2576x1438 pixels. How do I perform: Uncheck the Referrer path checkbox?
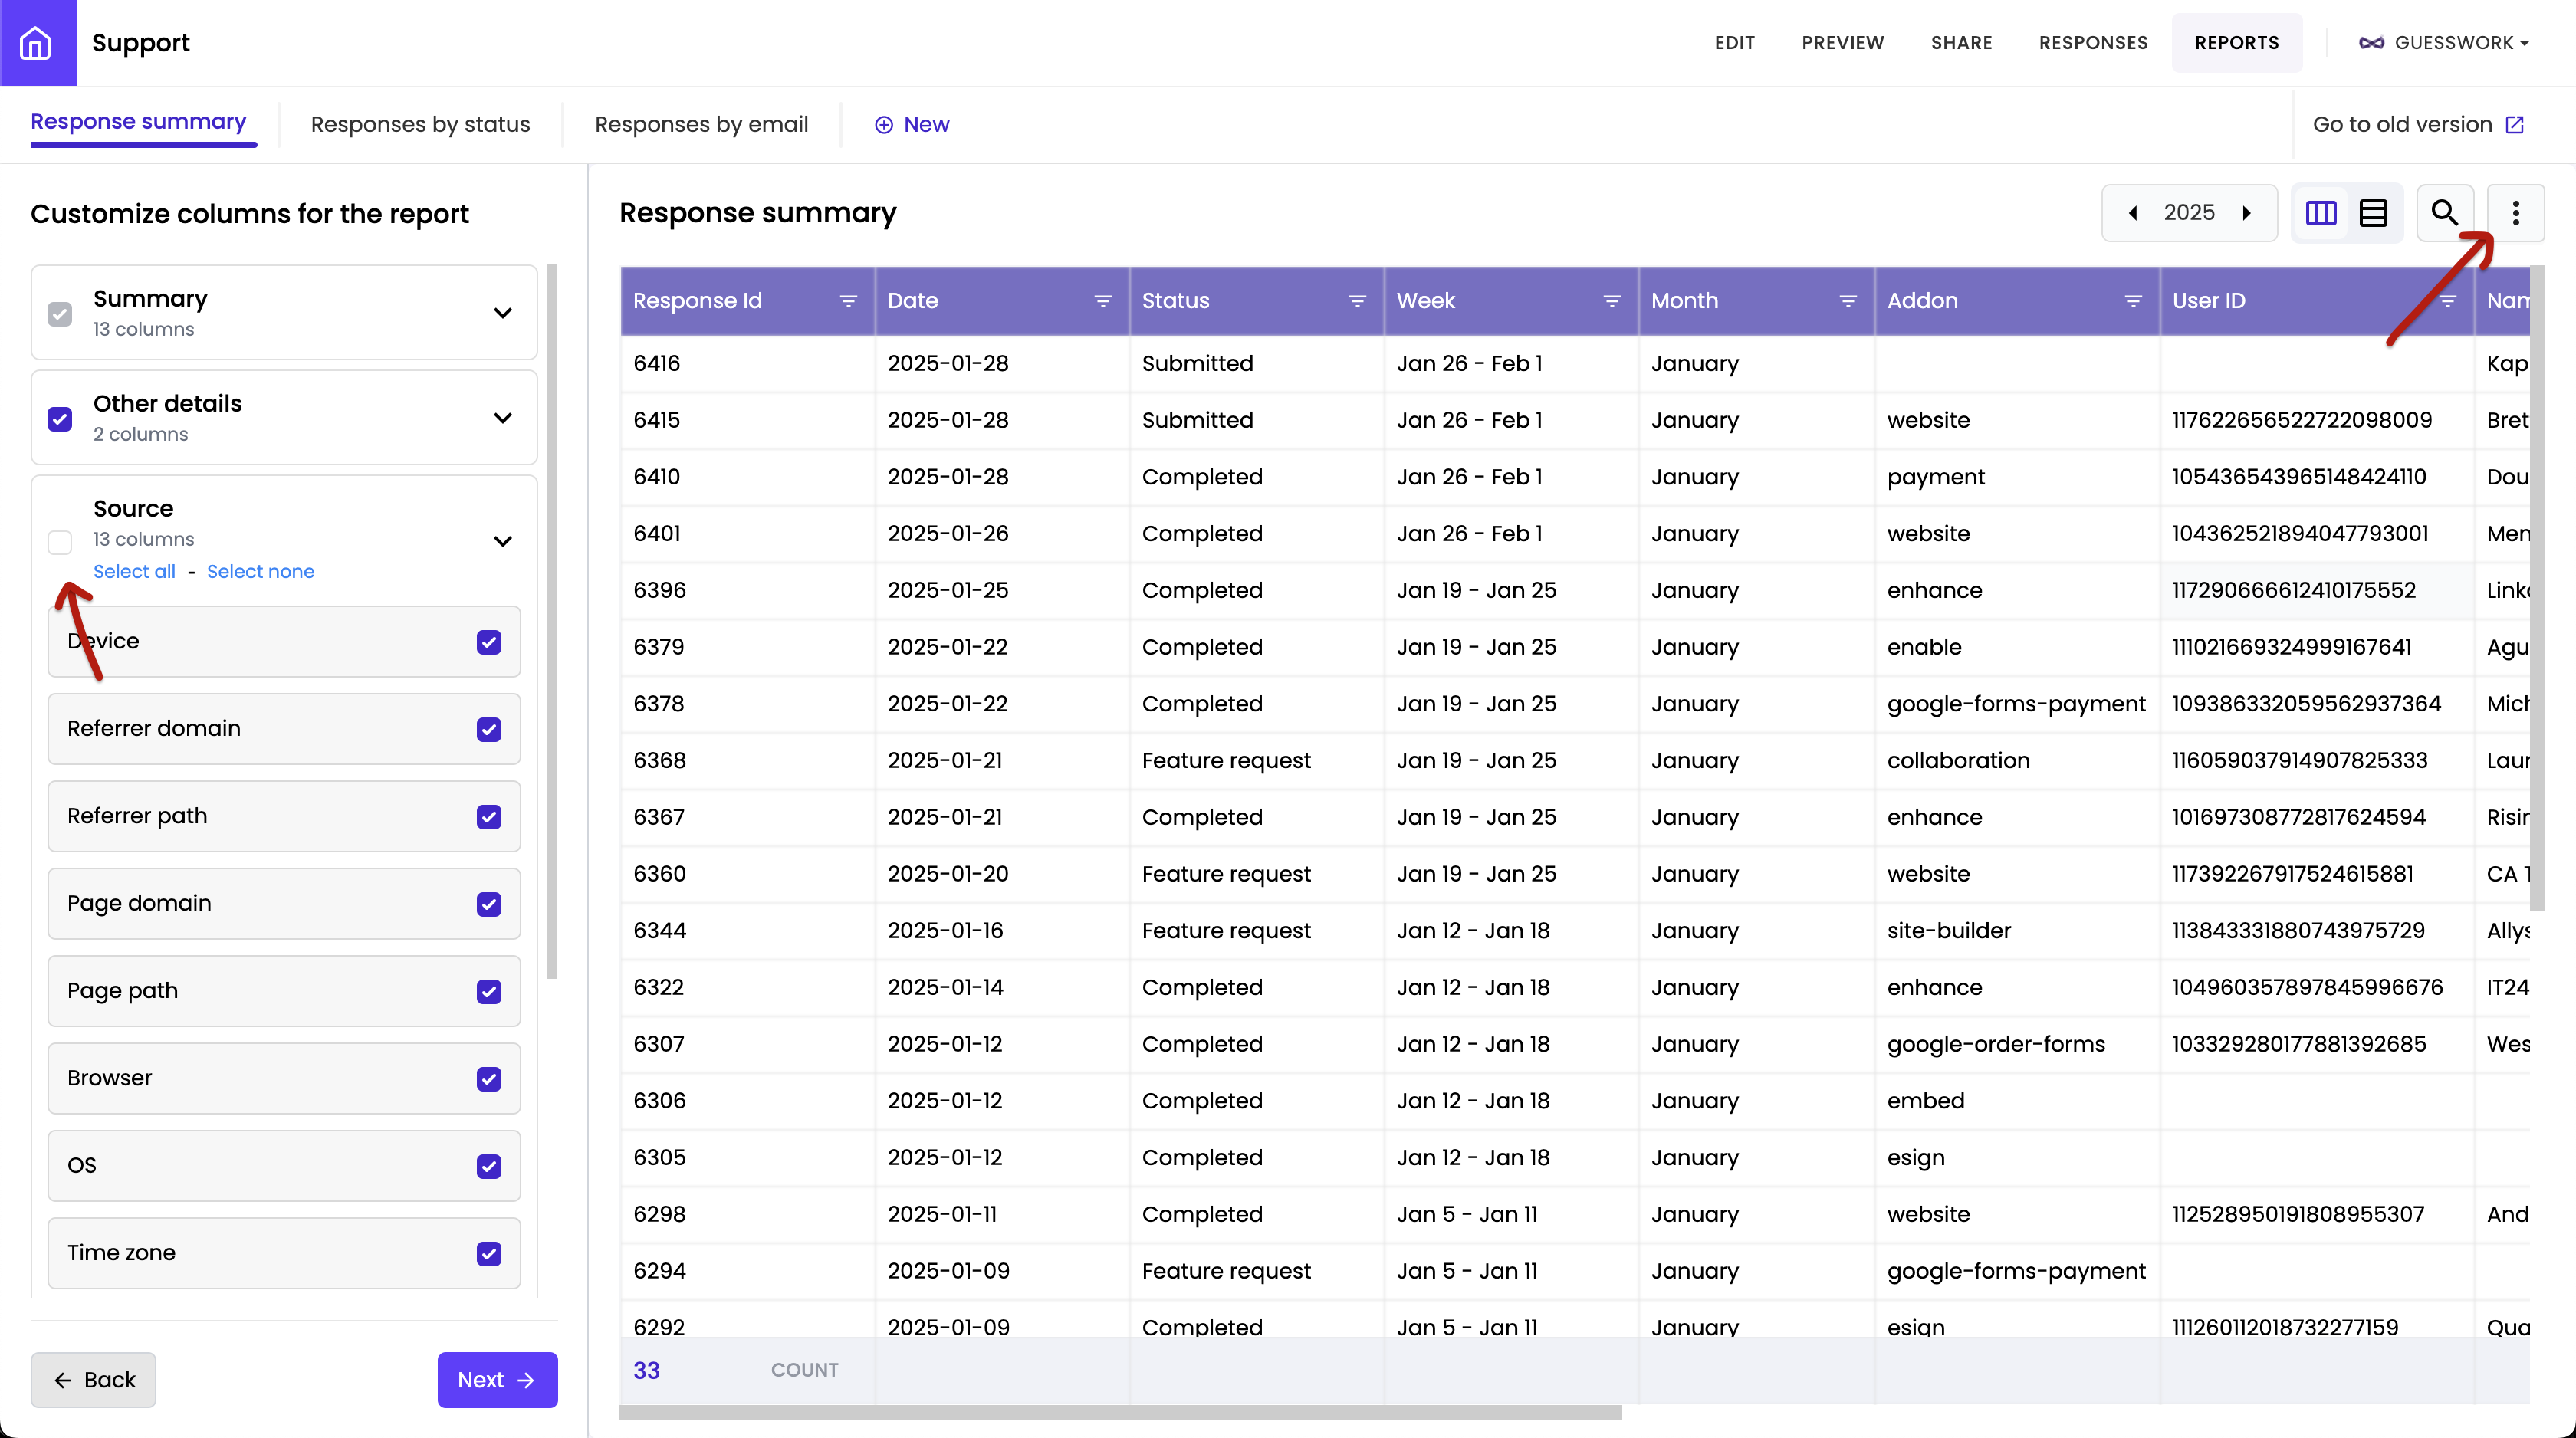click(489, 817)
